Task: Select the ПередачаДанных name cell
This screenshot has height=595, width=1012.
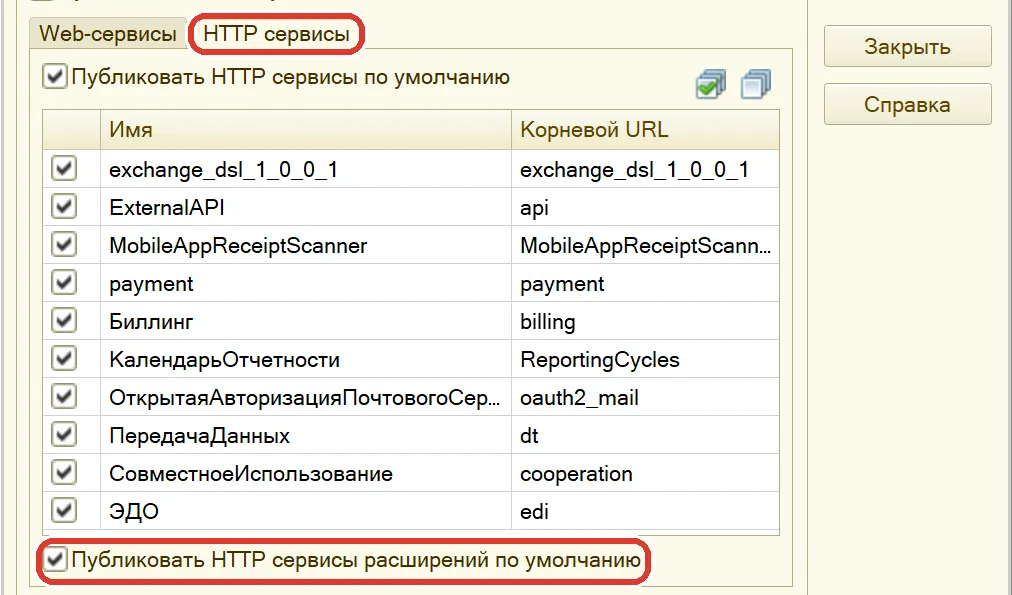Action: [306, 436]
